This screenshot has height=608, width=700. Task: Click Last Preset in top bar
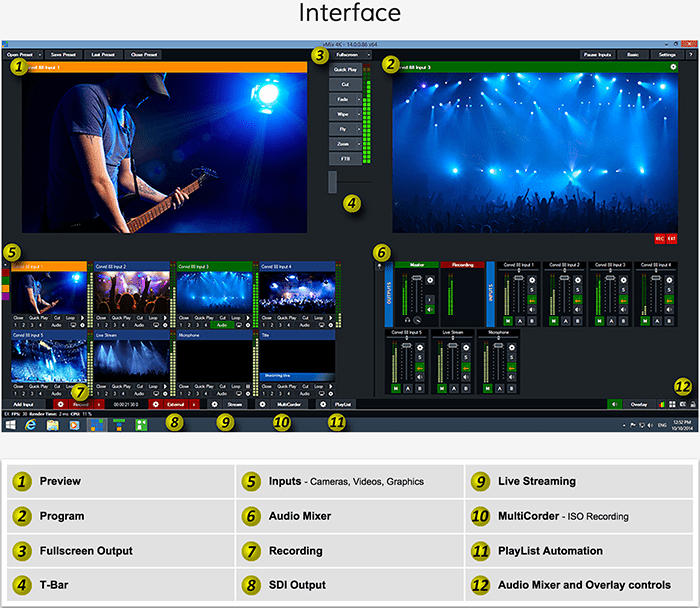tap(103, 54)
